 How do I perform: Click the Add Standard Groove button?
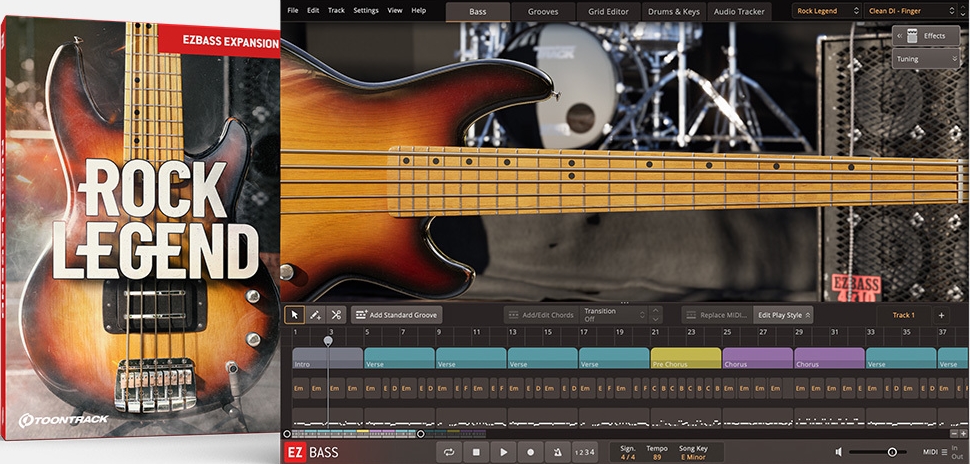pyautogui.click(x=397, y=315)
